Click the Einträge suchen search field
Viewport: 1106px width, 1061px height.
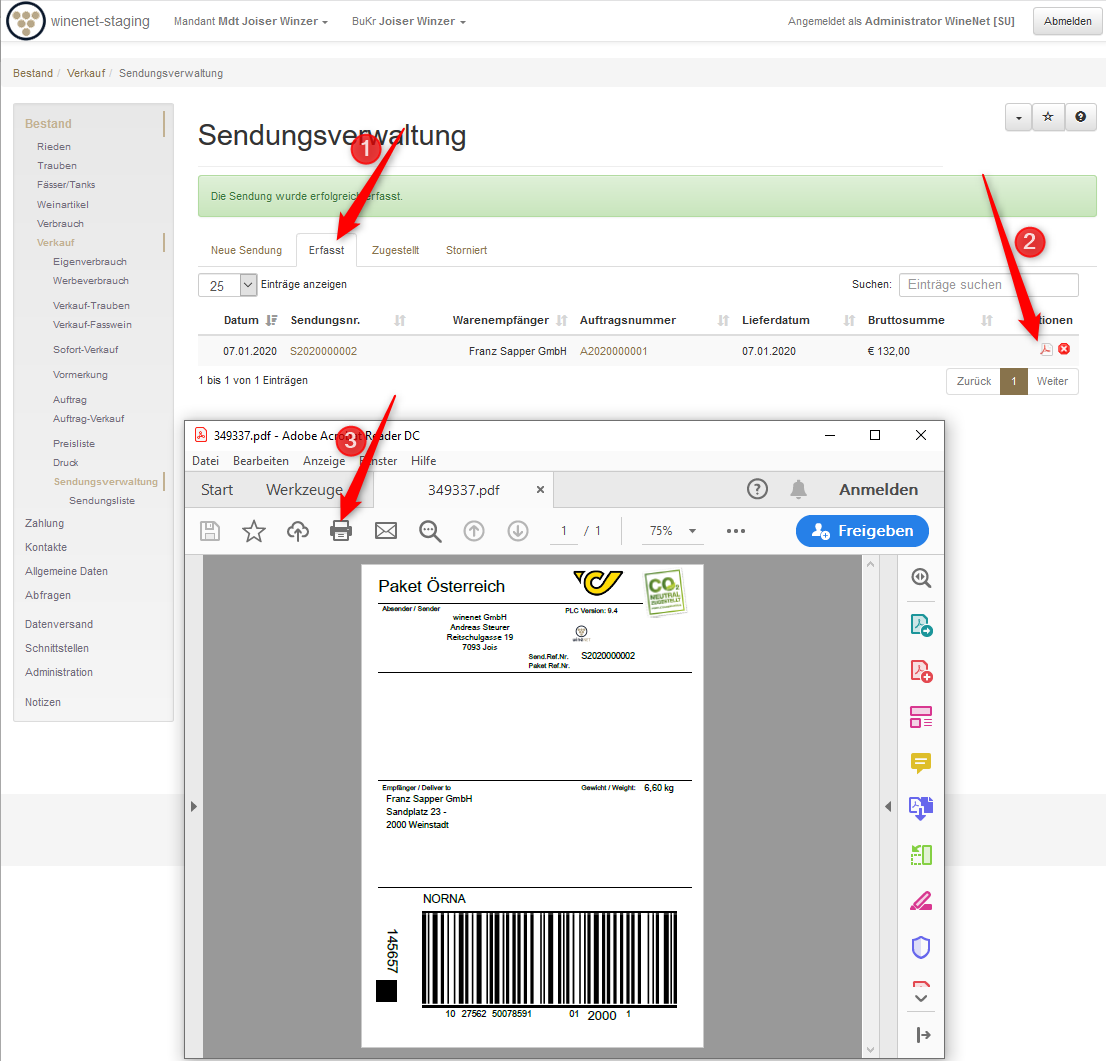(x=988, y=285)
